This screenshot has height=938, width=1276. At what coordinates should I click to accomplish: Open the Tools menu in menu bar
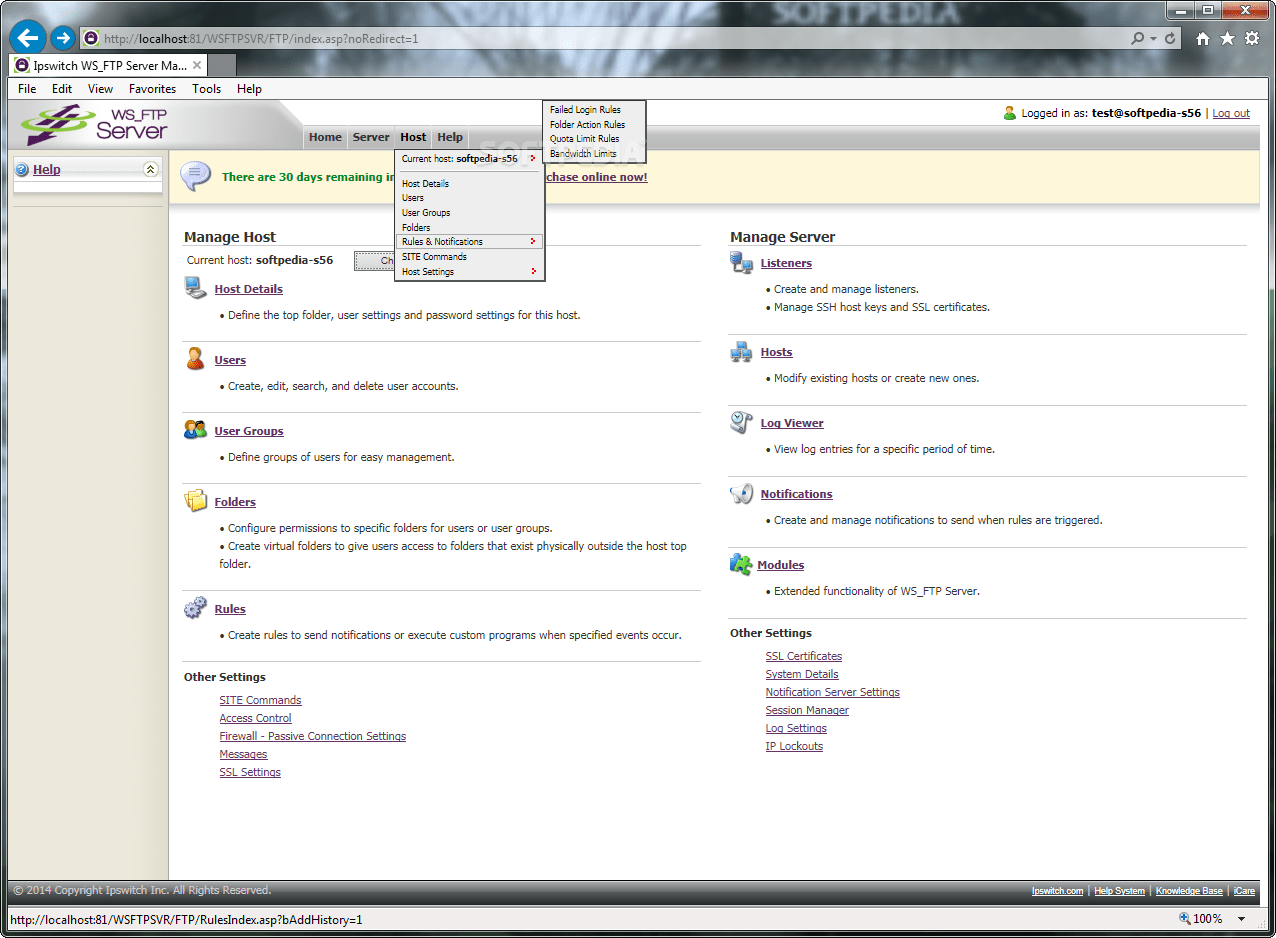(x=207, y=89)
